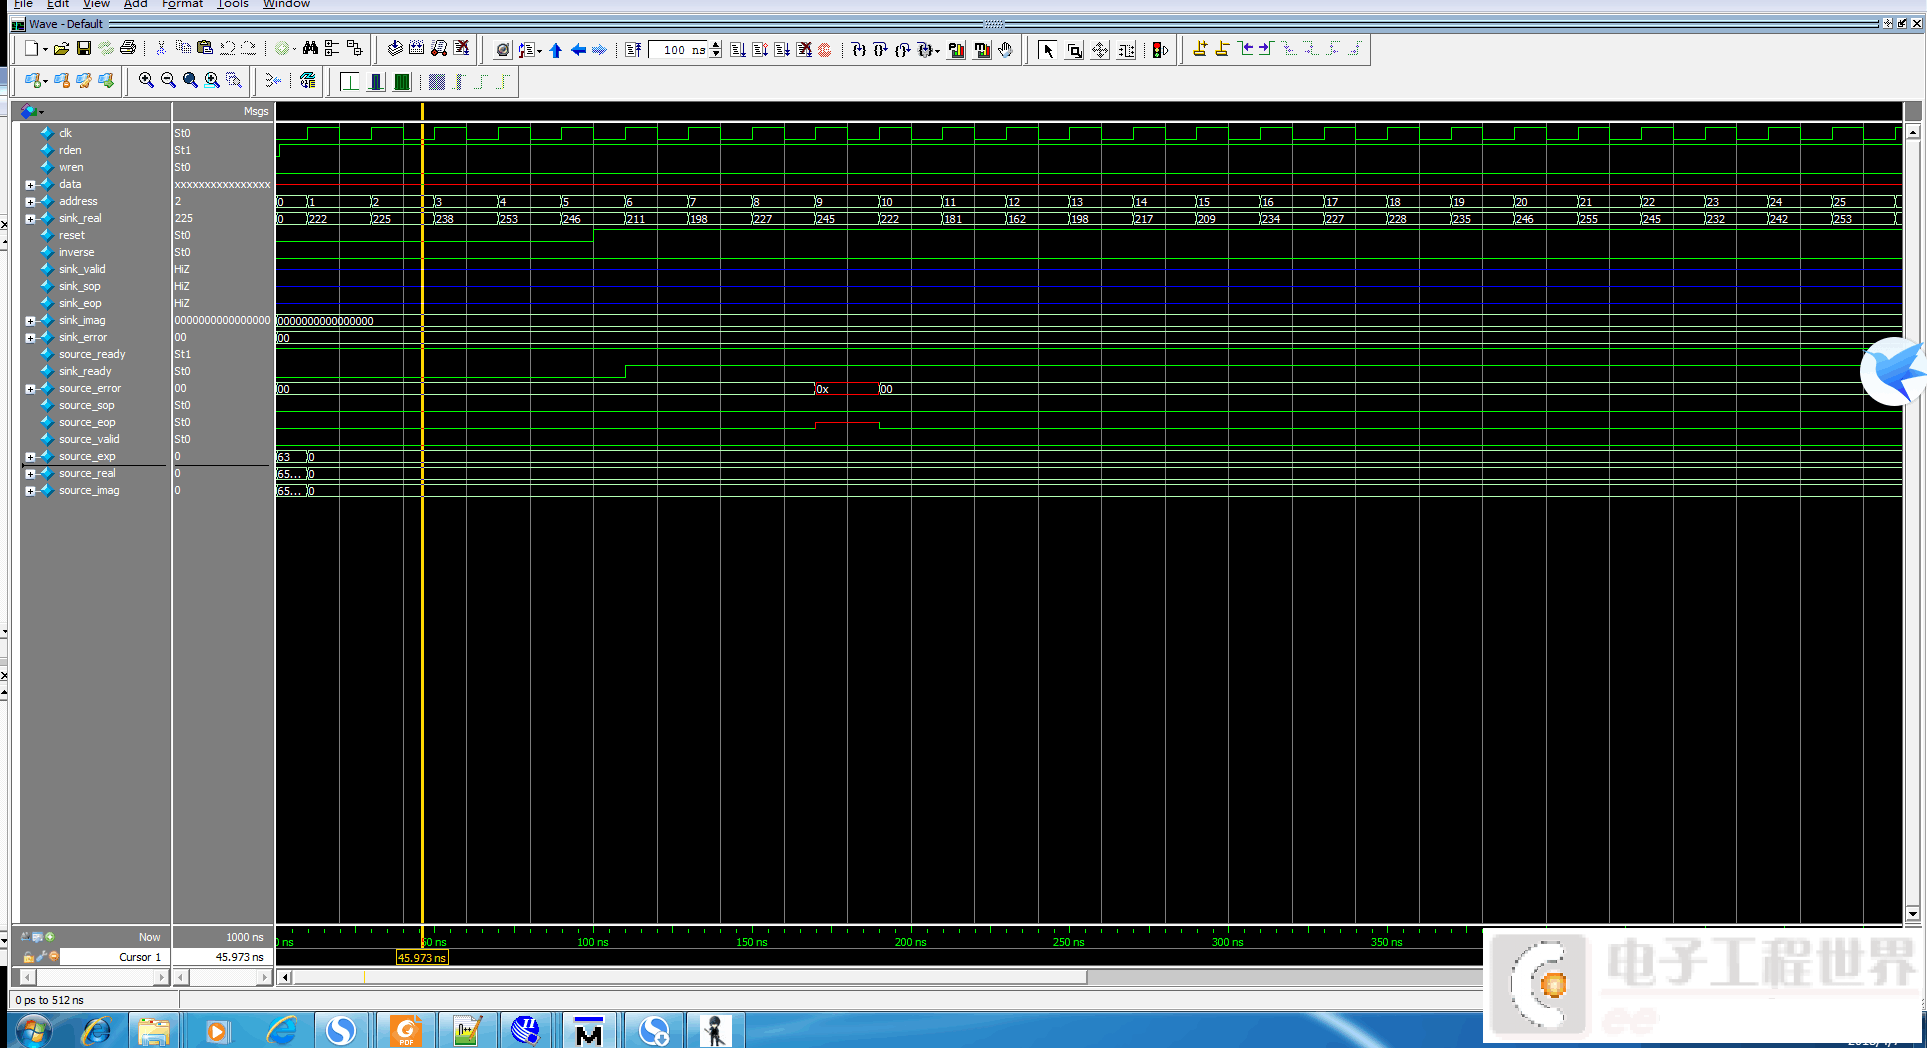Open the Format menu
The height and width of the screenshot is (1048, 1927).
click(182, 4)
